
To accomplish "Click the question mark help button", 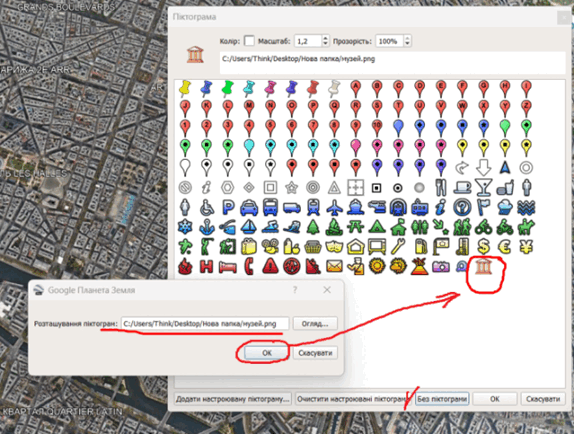I will tap(295, 290).
